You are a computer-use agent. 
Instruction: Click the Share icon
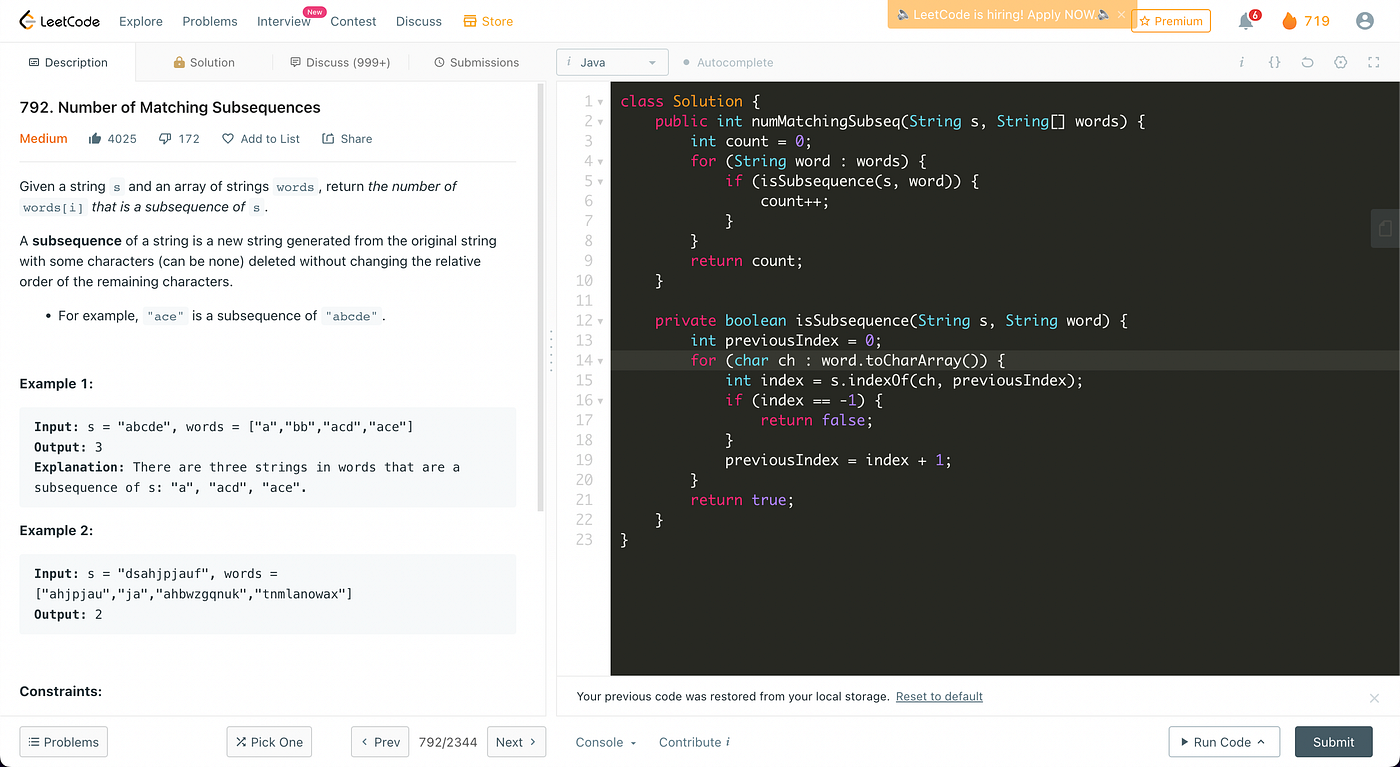328,139
